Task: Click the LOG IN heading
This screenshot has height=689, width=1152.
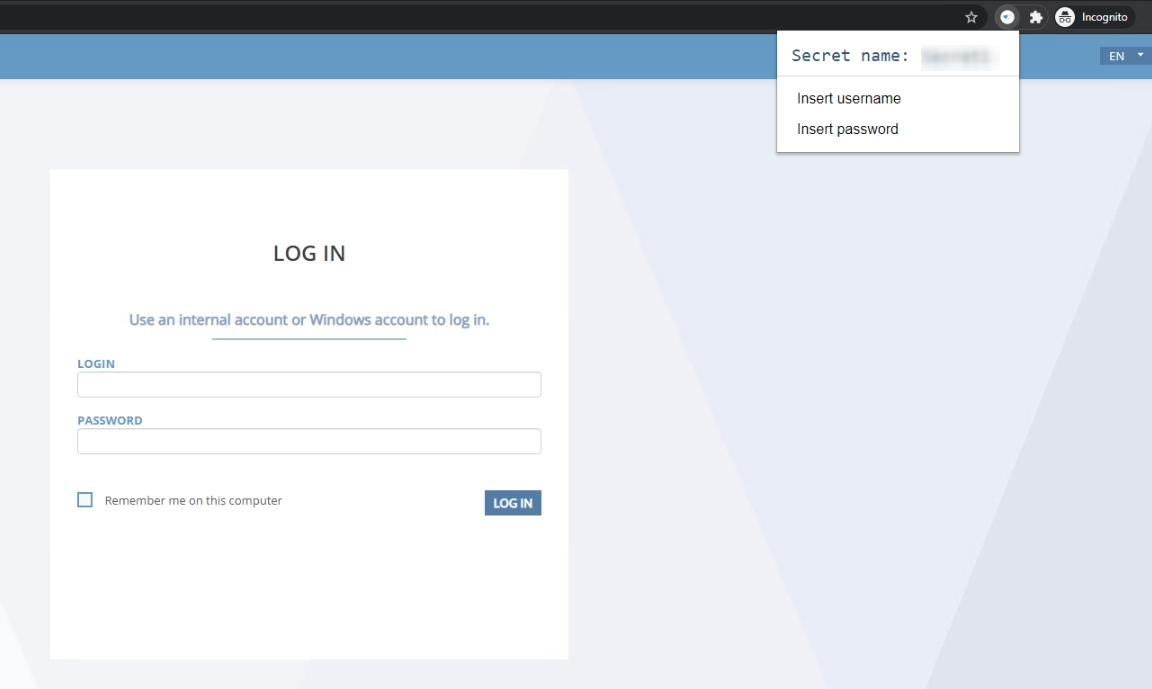Action: point(309,254)
